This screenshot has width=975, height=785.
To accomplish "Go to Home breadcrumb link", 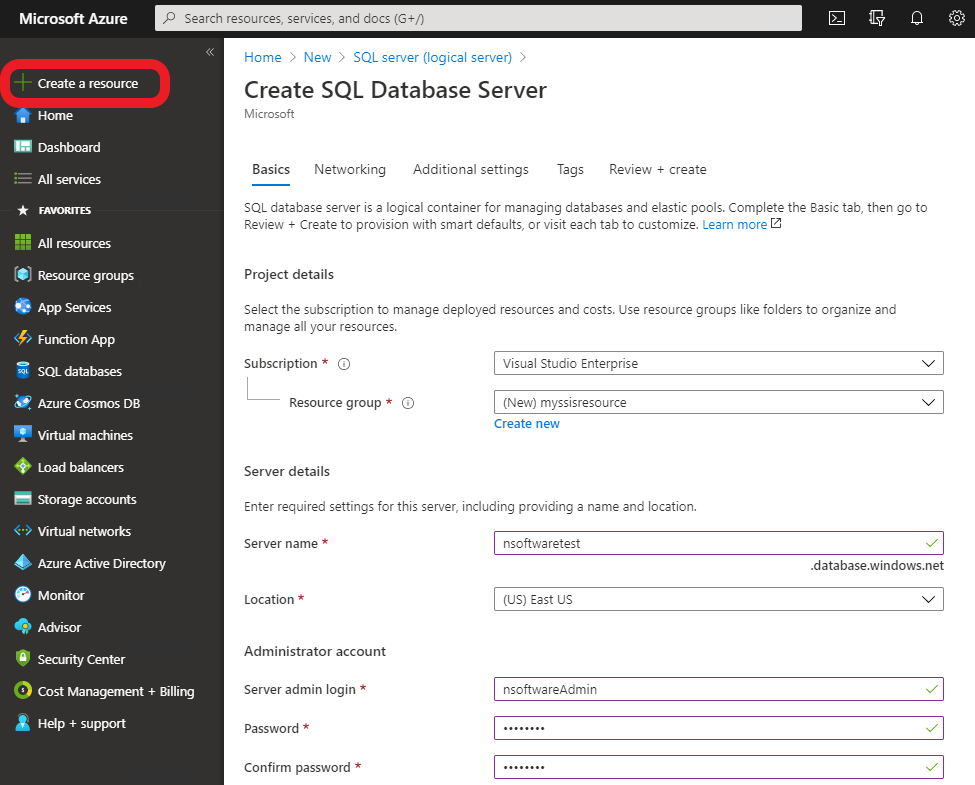I will [x=262, y=57].
